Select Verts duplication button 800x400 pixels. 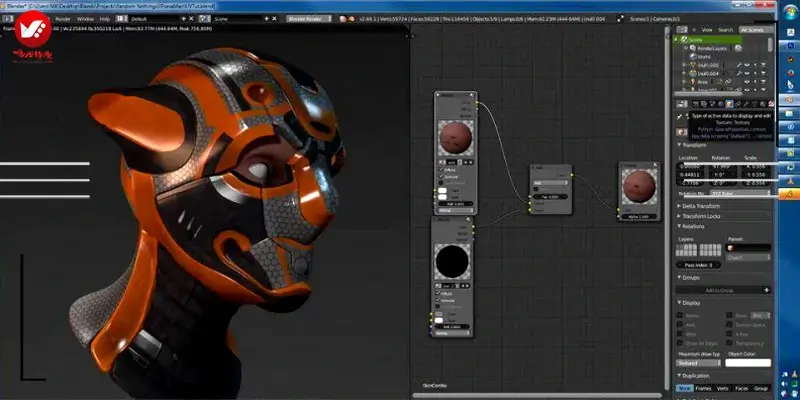pyautogui.click(x=723, y=388)
